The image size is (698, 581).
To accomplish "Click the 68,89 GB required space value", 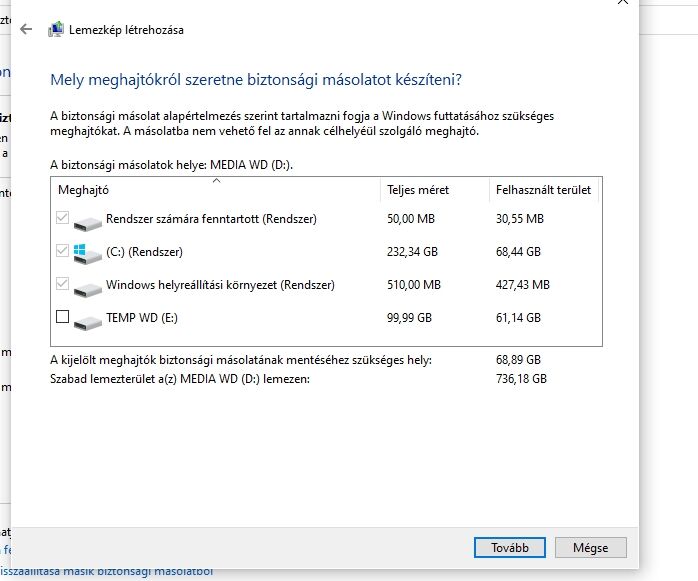I will [x=518, y=360].
